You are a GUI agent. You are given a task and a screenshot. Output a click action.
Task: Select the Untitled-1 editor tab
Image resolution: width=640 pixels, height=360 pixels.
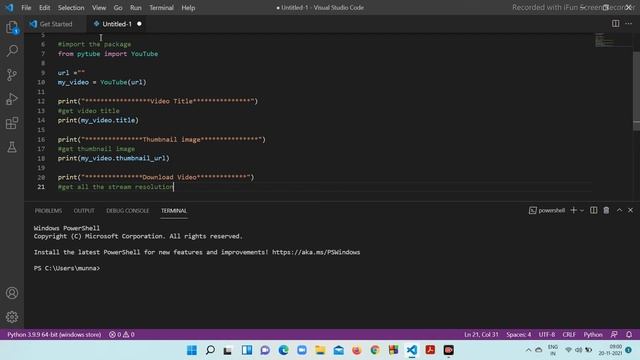click(x=117, y=24)
